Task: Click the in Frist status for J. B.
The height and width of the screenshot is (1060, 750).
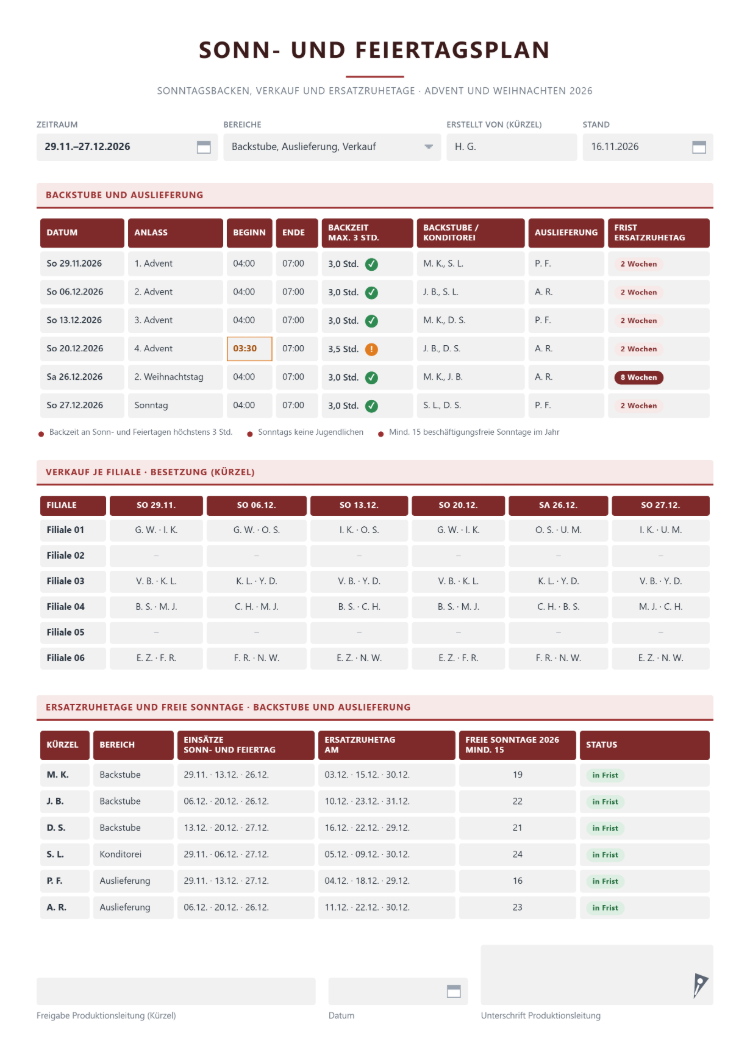Action: pos(605,802)
